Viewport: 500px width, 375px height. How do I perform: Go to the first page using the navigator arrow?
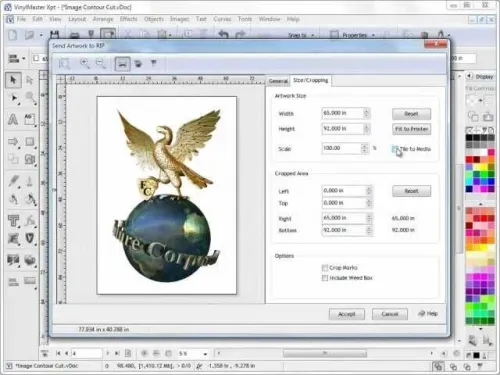click(x=58, y=353)
